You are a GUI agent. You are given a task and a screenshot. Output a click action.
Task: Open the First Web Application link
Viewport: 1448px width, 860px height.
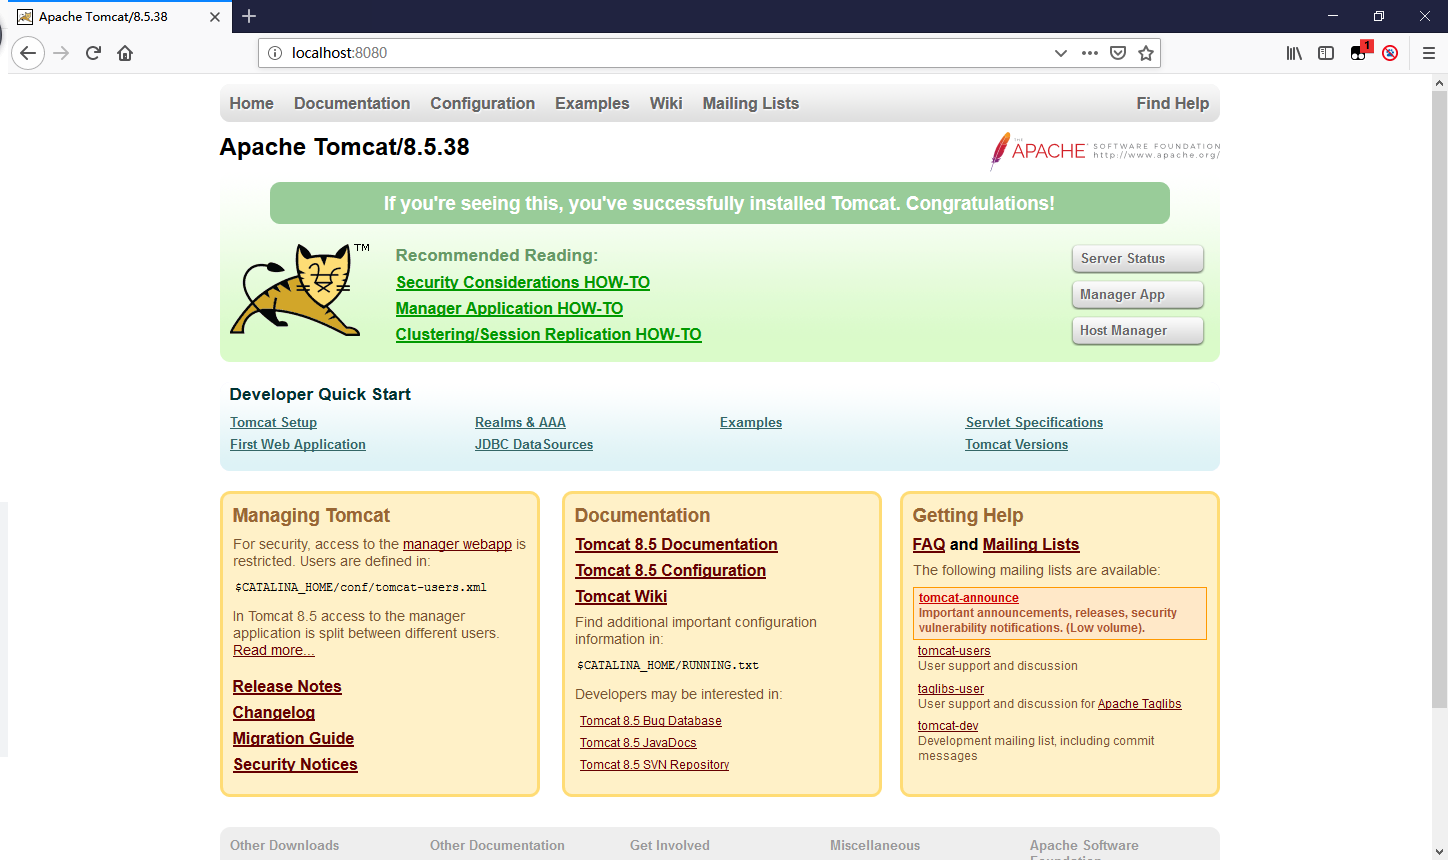click(298, 444)
